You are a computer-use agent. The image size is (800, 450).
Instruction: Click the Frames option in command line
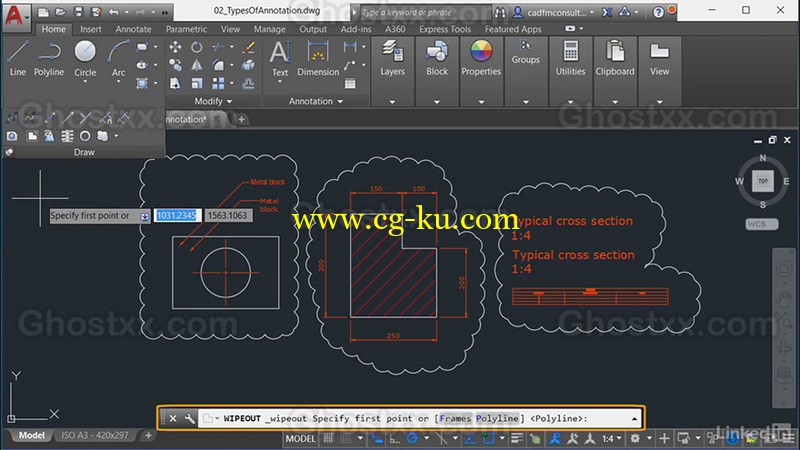tap(455, 418)
